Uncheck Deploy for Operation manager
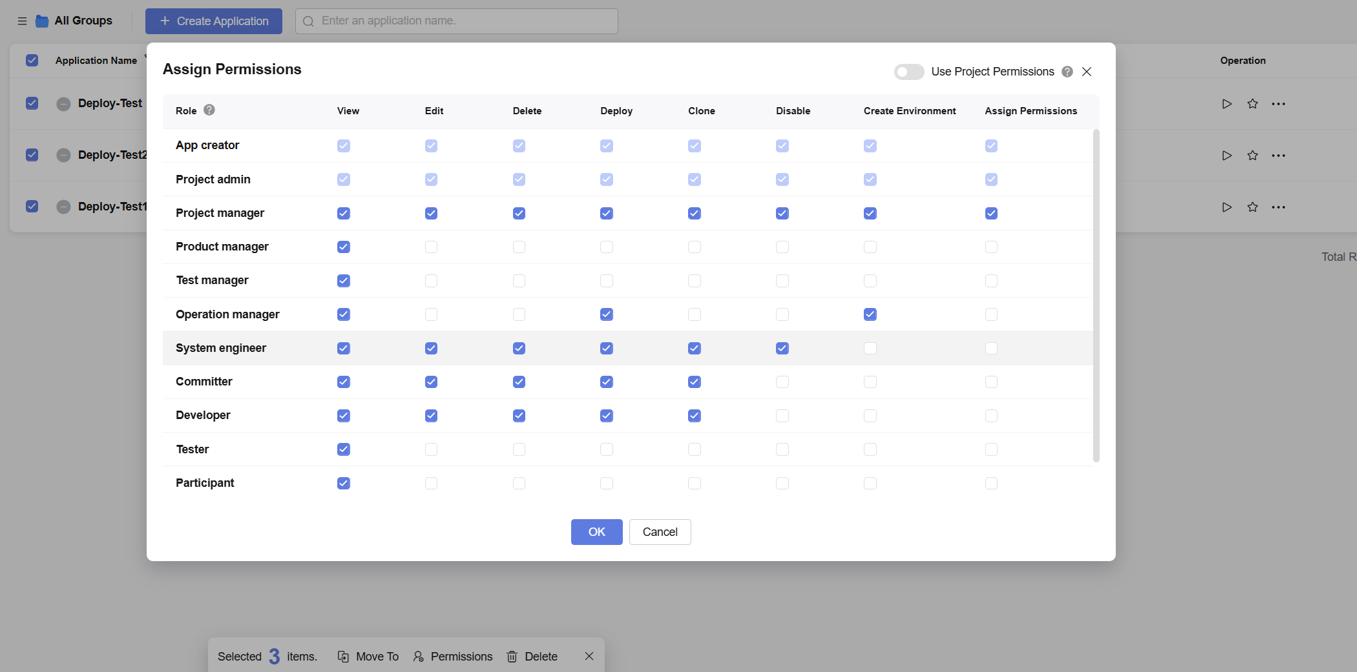Viewport: 1357px width, 672px height. (x=606, y=314)
